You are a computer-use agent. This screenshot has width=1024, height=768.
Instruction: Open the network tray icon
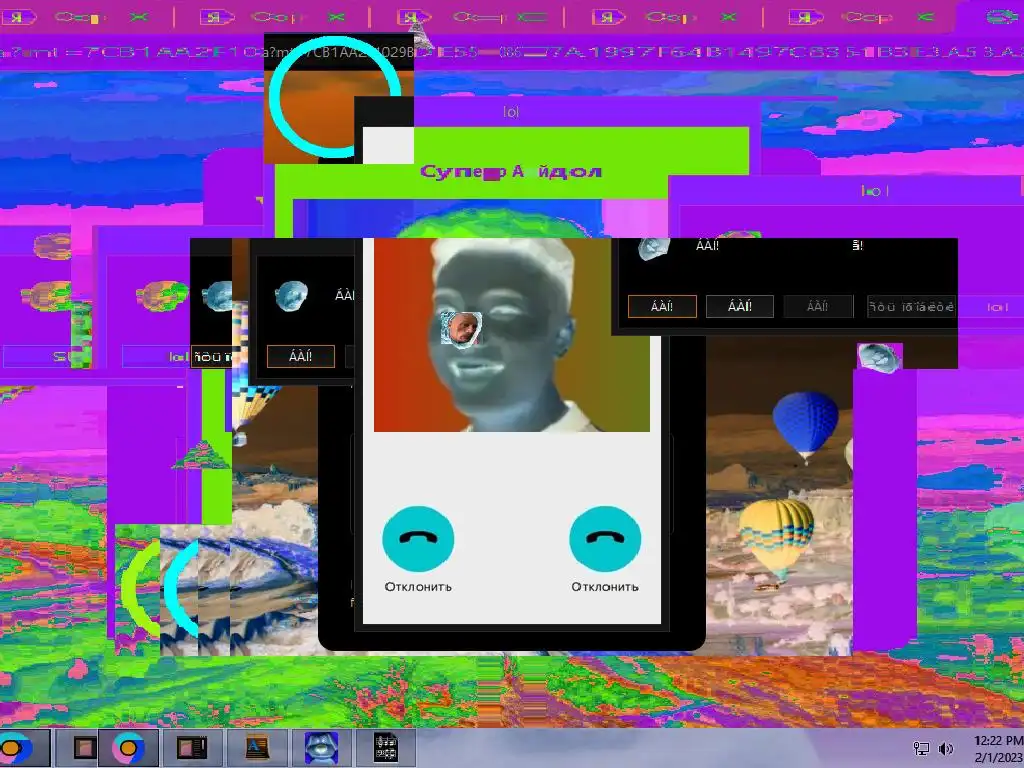921,748
